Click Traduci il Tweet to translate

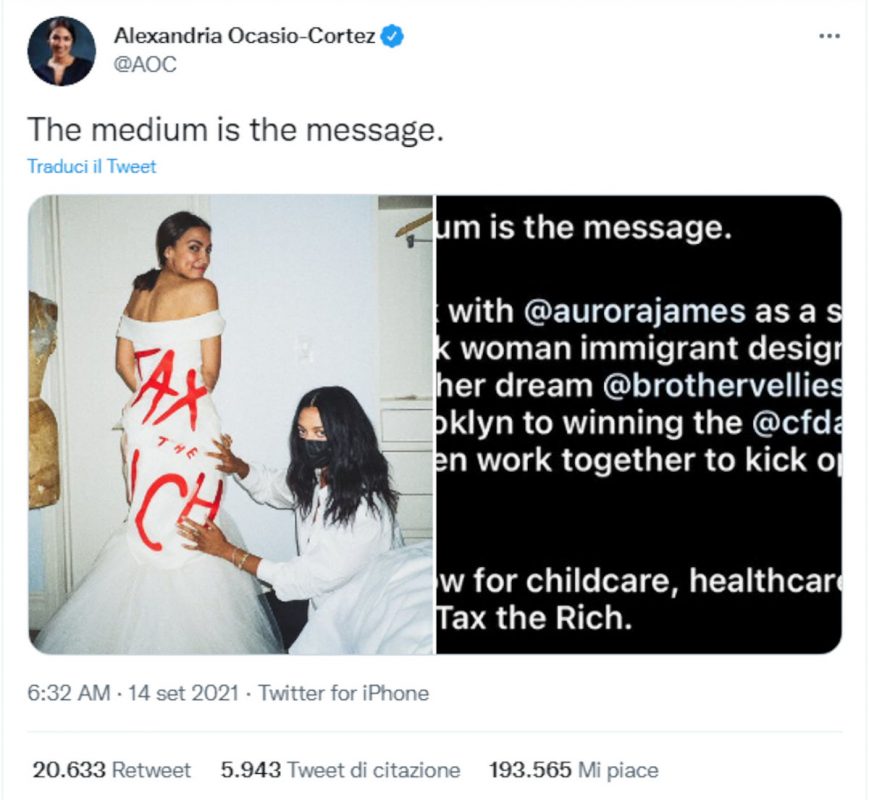point(91,166)
